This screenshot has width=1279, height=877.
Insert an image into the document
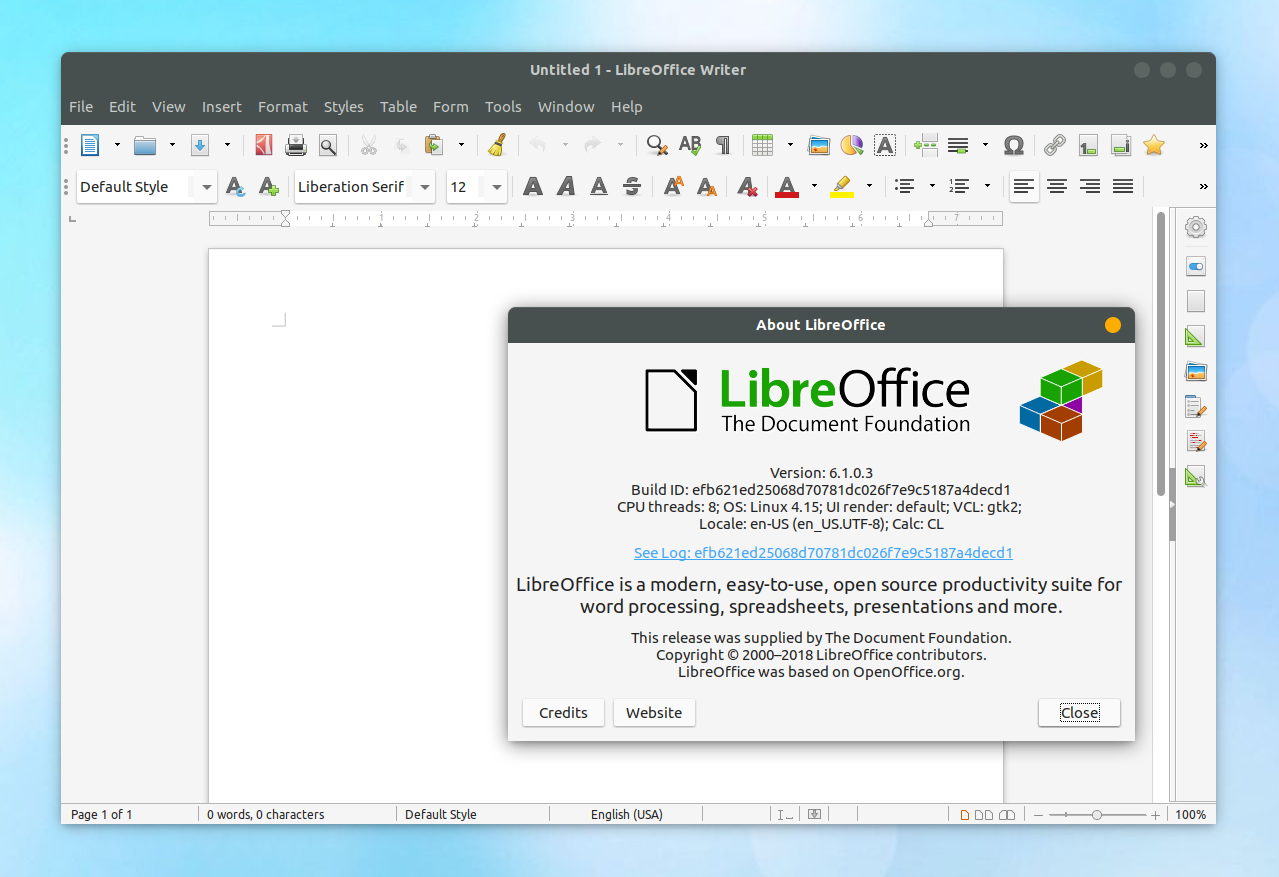tap(818, 145)
